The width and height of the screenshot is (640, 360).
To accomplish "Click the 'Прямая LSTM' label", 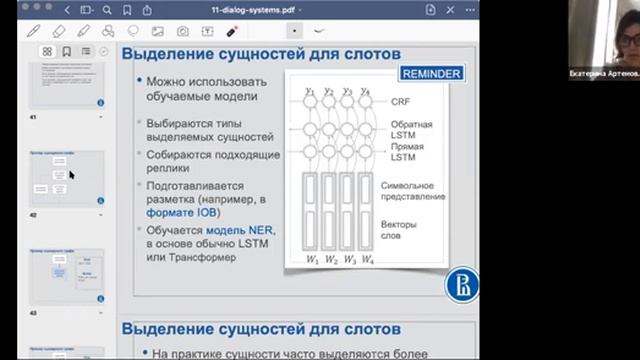I will 407,152.
